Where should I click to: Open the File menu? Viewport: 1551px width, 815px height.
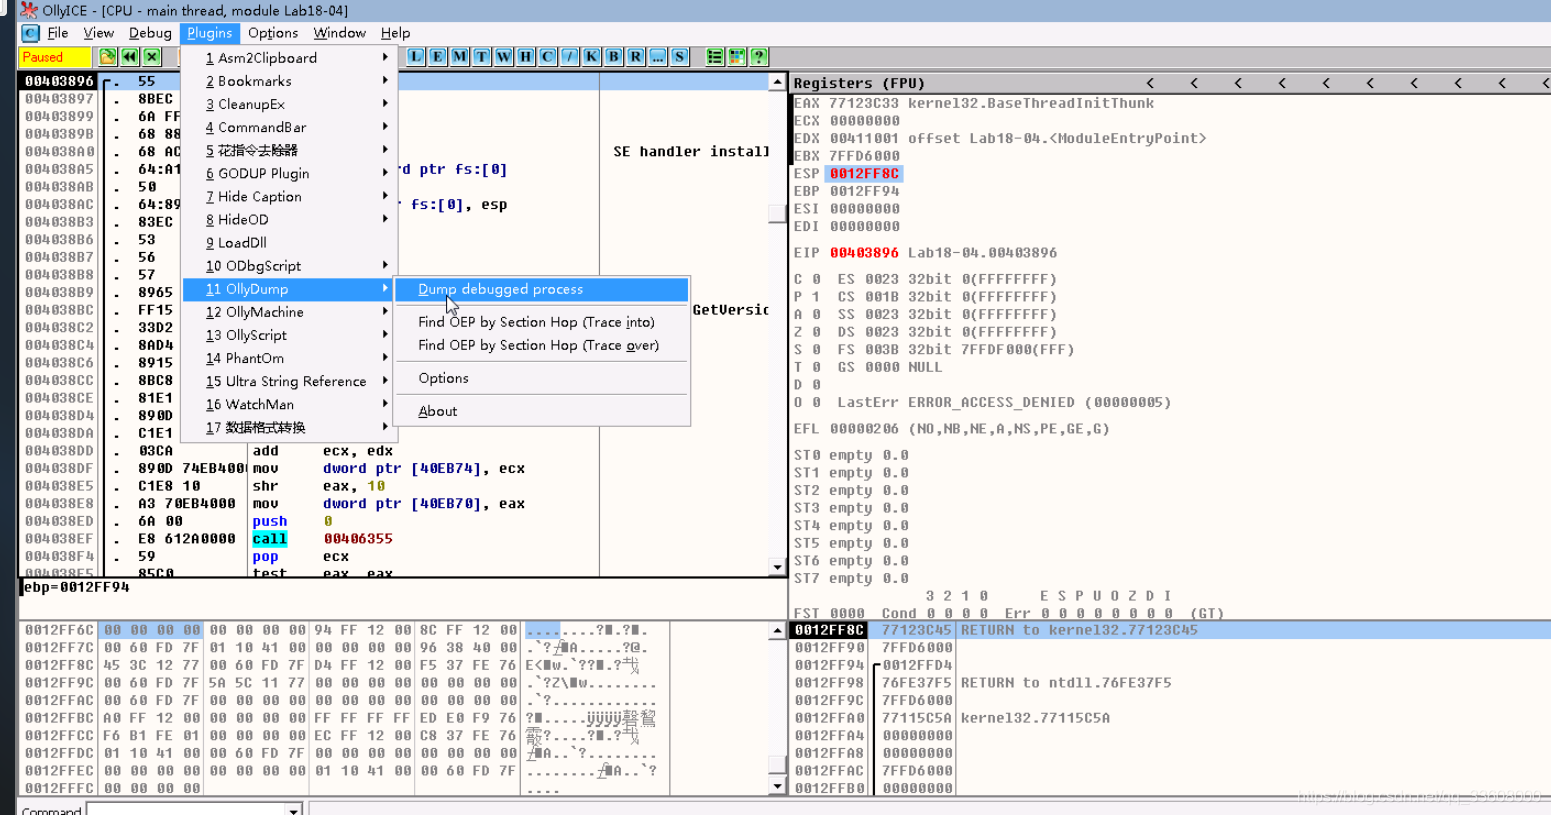58,33
